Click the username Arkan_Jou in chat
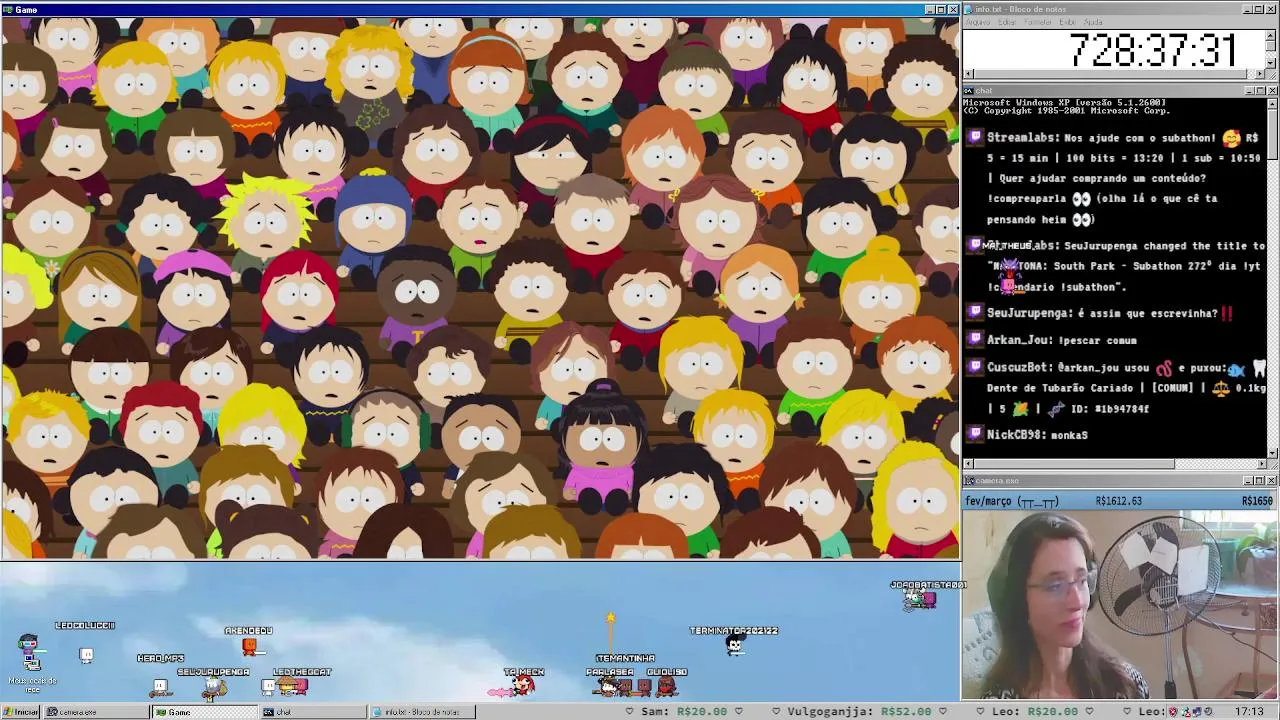Image resolution: width=1280 pixels, height=720 pixels. [1018, 340]
